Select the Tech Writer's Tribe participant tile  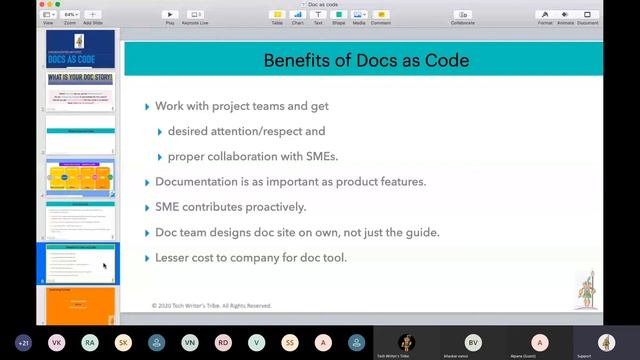(x=406, y=343)
